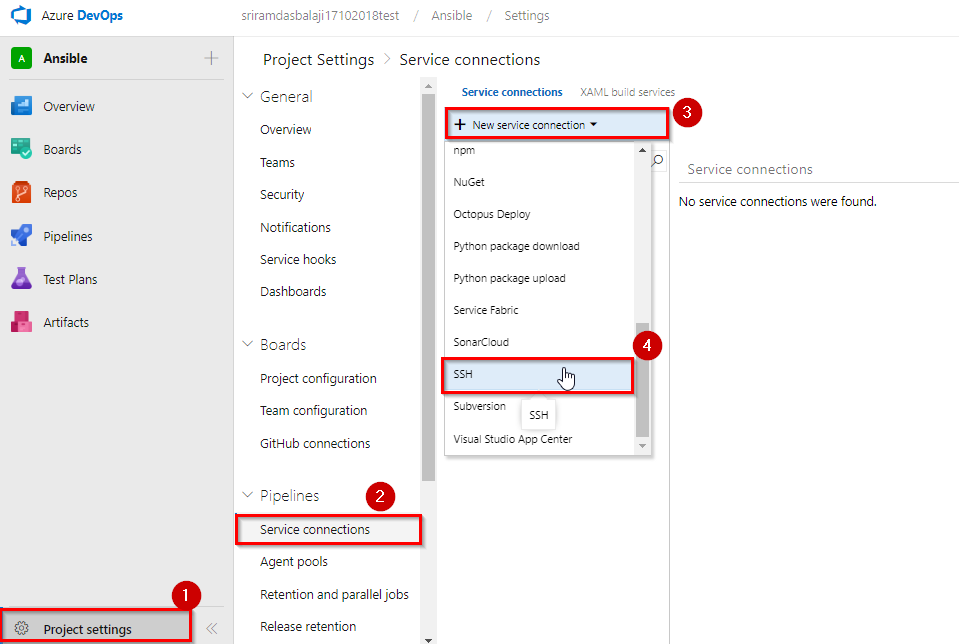Open Notifications settings page
959x644 pixels.
pyautogui.click(x=295, y=227)
